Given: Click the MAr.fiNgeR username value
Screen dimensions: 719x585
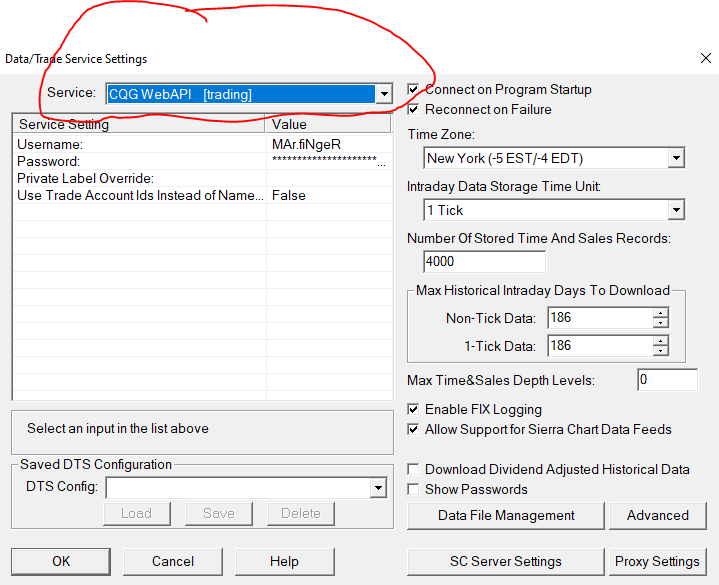Looking at the screenshot, I should coord(306,144).
